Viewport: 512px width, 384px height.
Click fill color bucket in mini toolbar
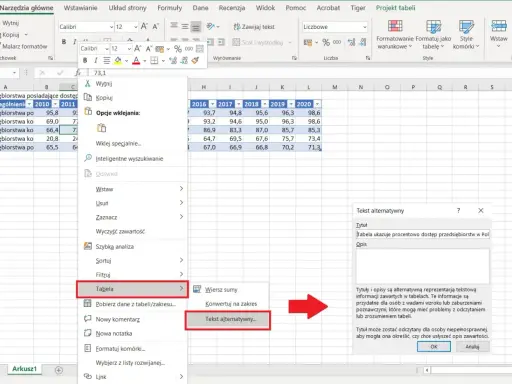point(118,60)
